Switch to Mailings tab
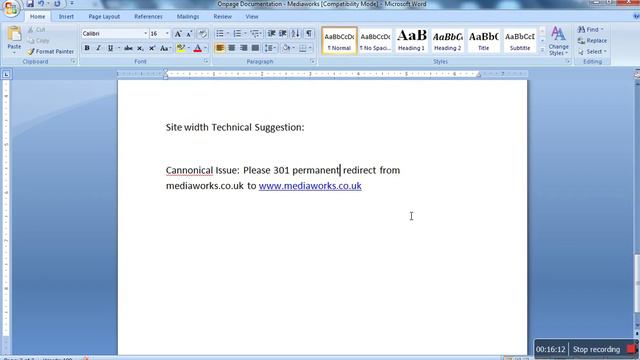 coord(188,17)
